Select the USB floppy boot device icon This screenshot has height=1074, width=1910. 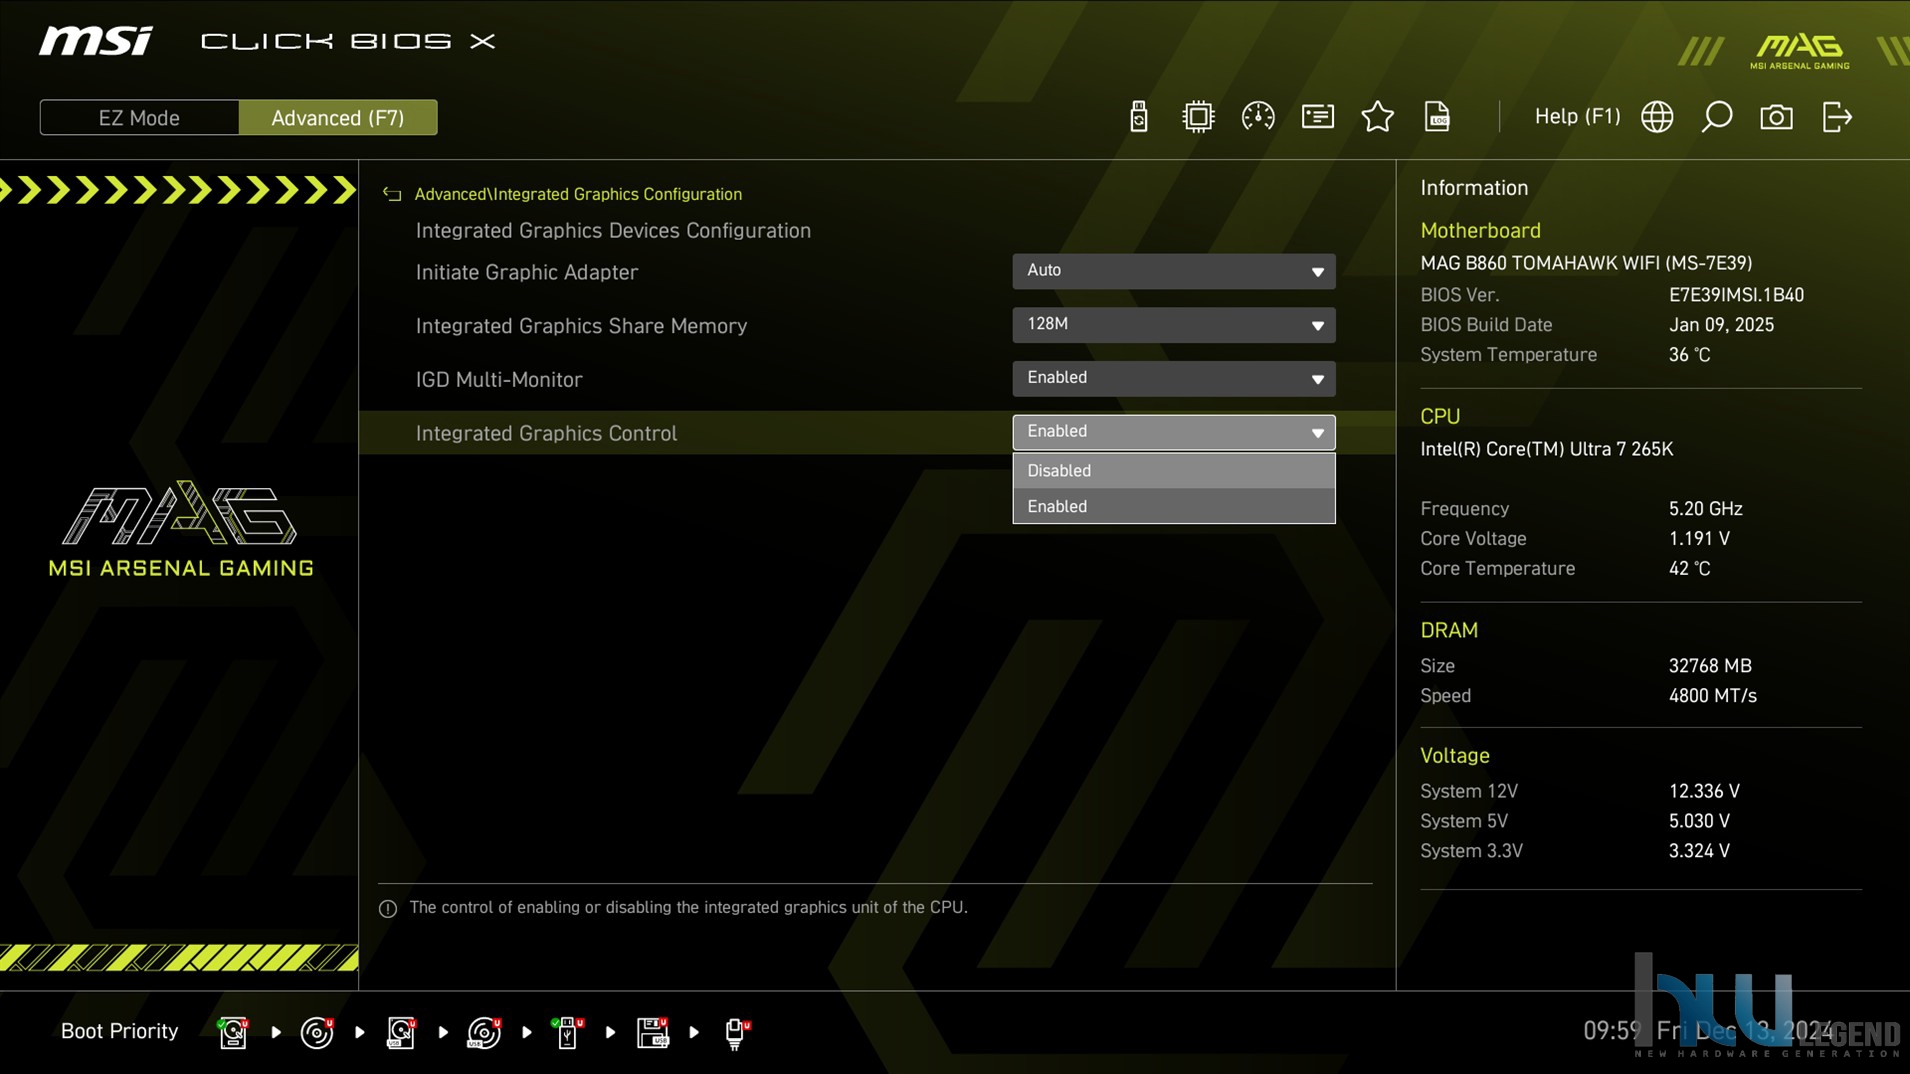tap(652, 1032)
